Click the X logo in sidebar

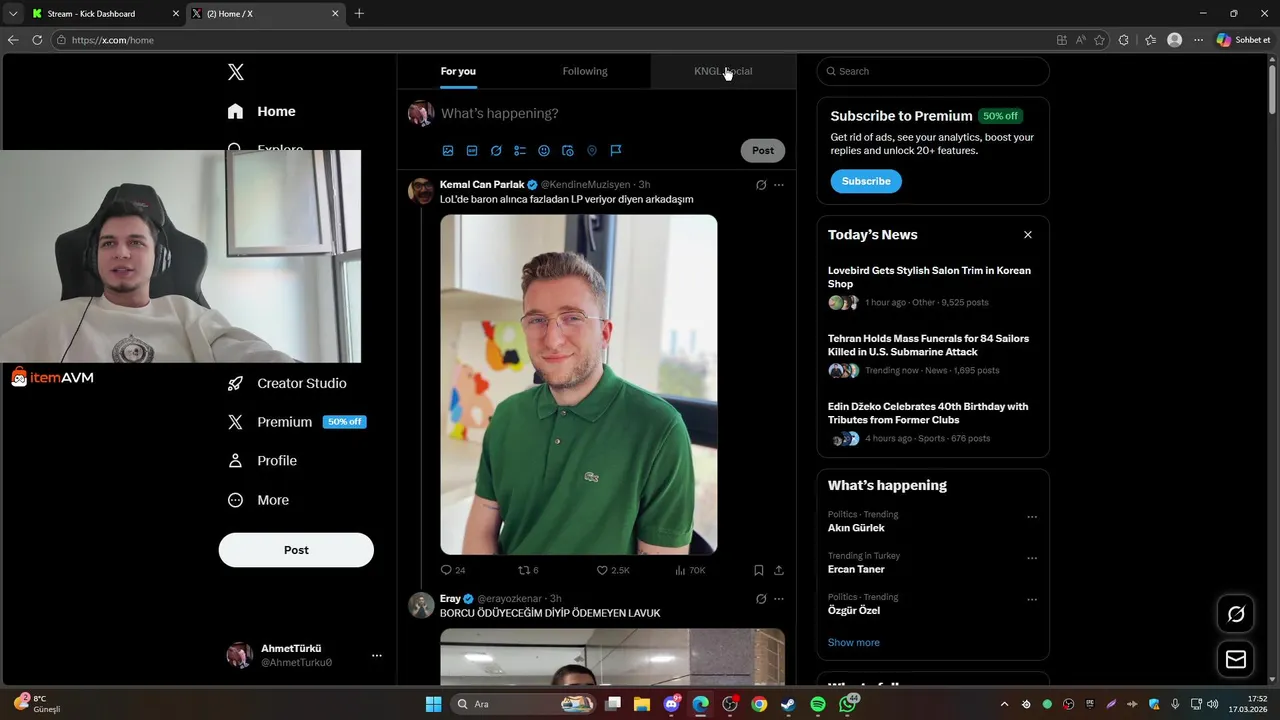click(236, 72)
